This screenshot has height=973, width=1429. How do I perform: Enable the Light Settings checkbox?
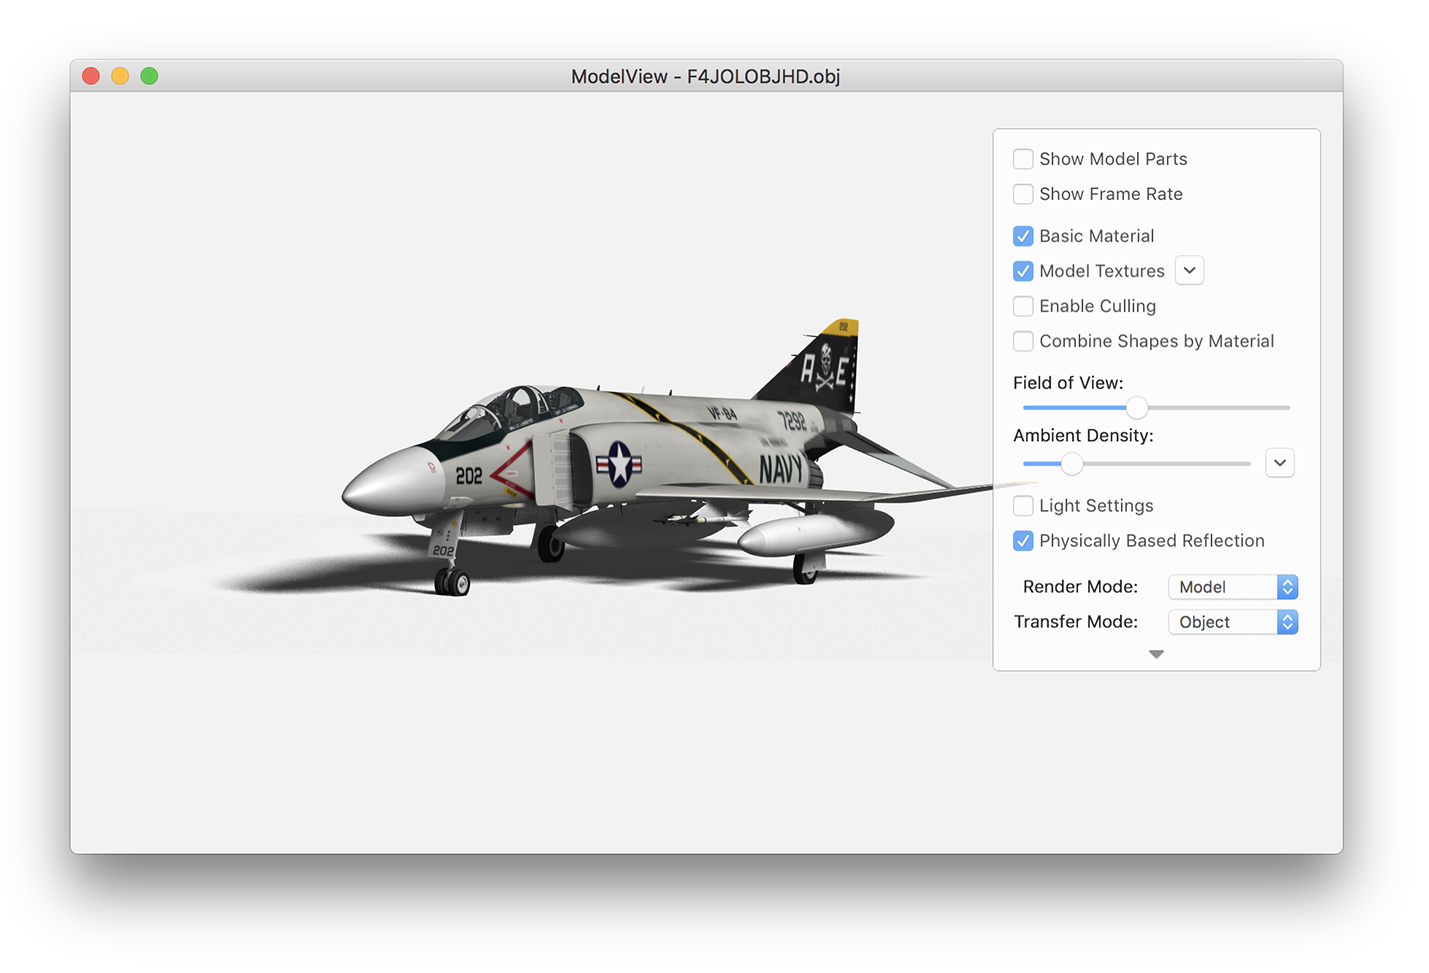pyautogui.click(x=1023, y=506)
